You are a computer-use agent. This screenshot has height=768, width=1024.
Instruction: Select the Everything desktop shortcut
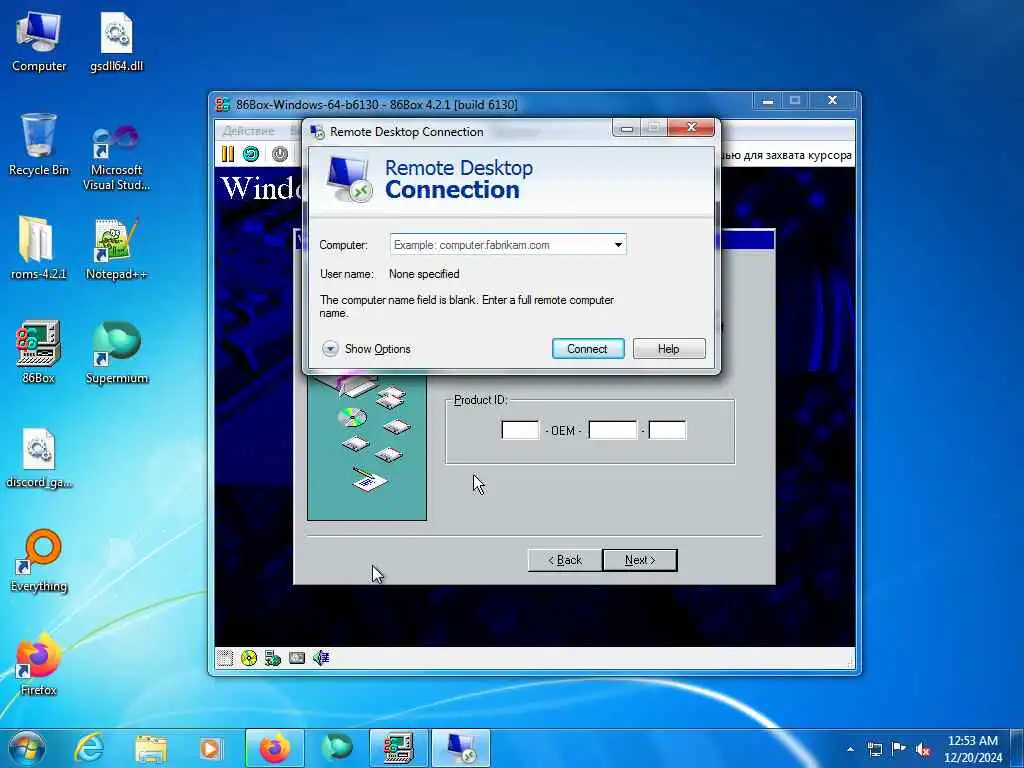(x=39, y=560)
